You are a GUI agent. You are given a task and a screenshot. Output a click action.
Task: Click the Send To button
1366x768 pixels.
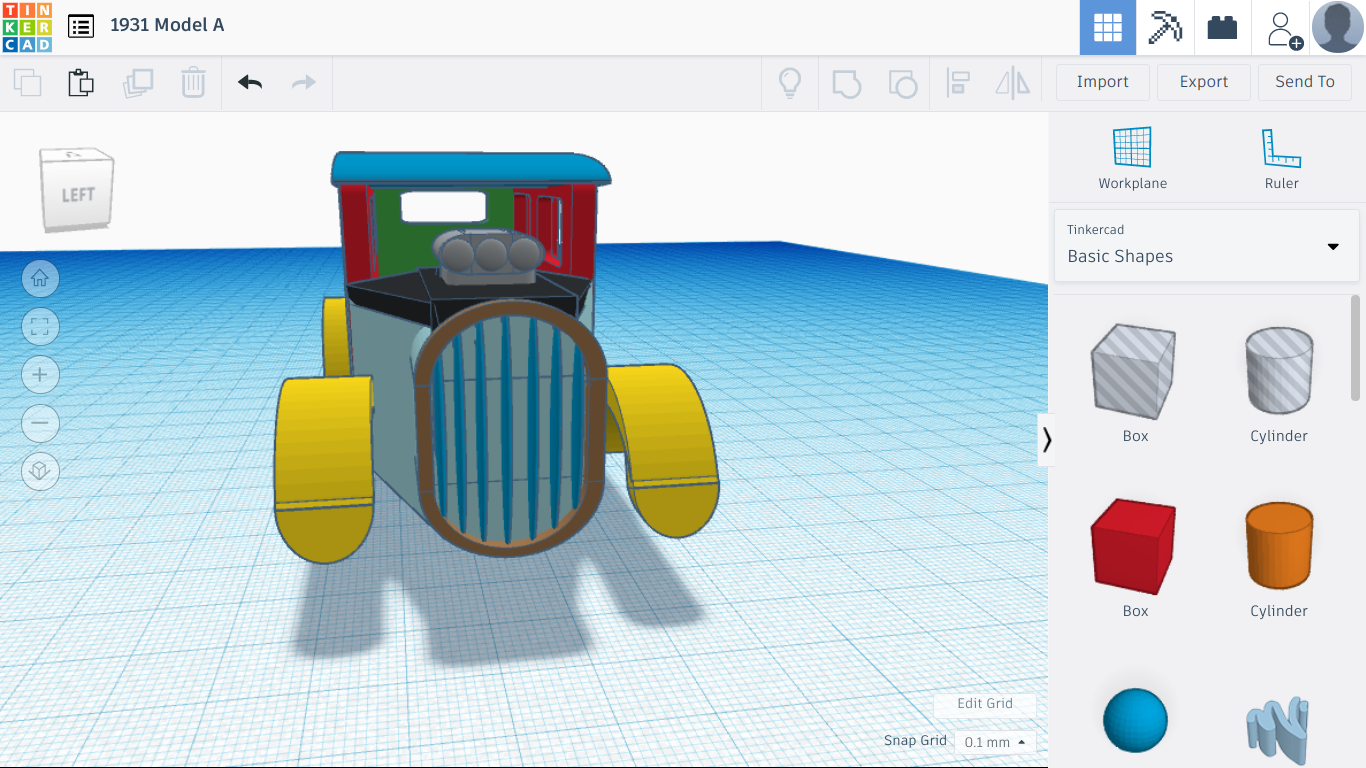pyautogui.click(x=1305, y=82)
